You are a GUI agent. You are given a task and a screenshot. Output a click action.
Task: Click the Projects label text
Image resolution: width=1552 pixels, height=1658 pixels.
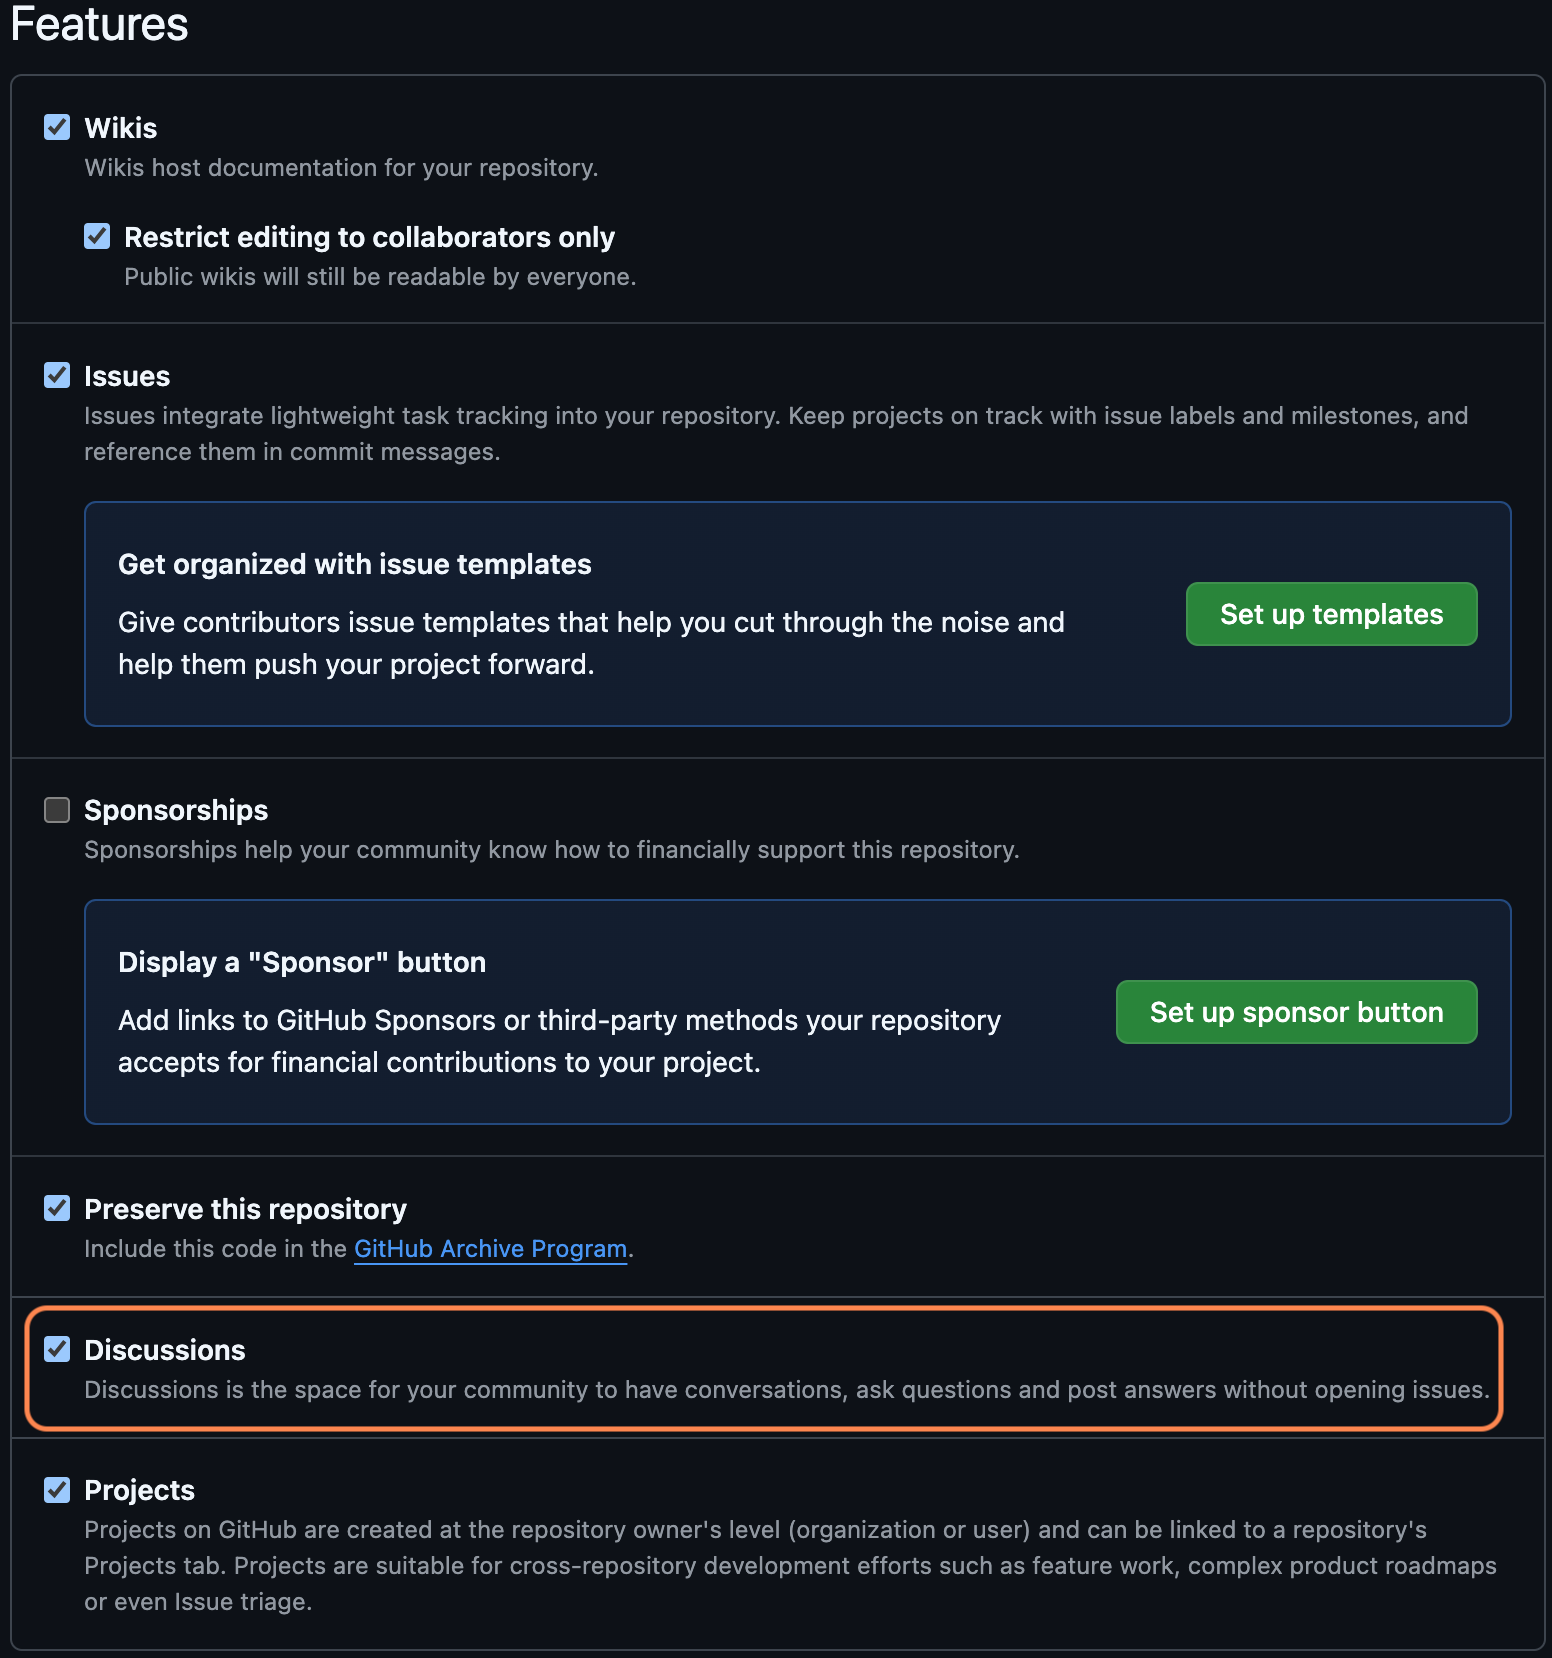click(139, 1490)
